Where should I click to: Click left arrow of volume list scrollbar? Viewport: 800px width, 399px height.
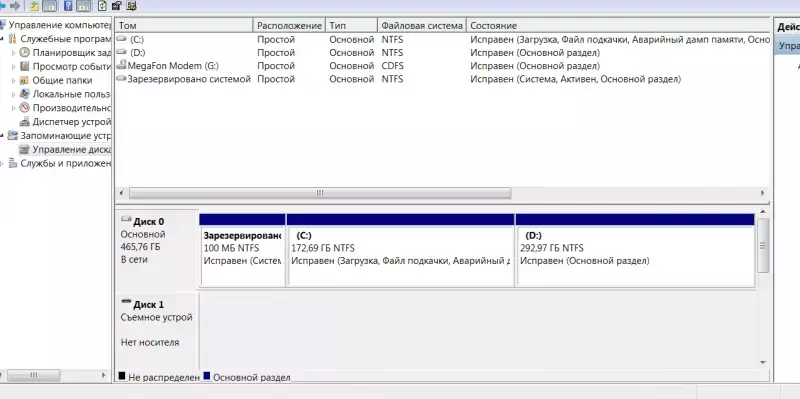[x=121, y=193]
